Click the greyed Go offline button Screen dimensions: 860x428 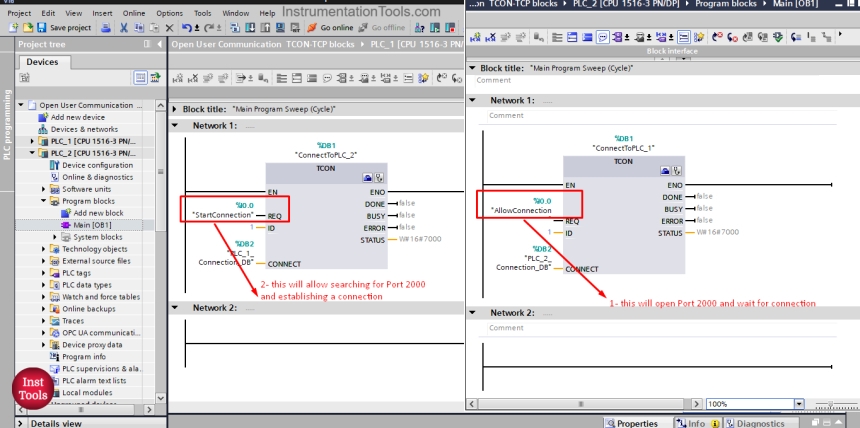382,27
